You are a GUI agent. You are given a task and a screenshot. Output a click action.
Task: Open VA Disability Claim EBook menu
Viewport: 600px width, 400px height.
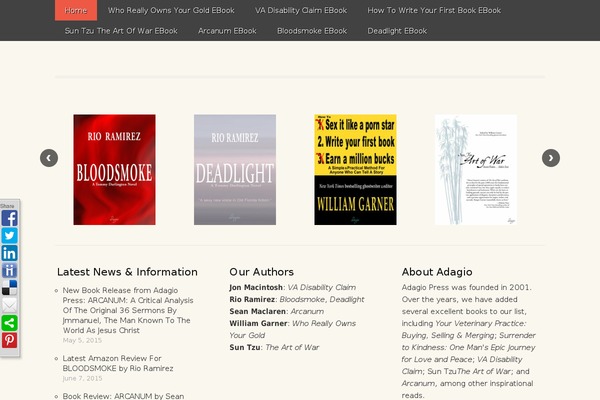click(301, 10)
